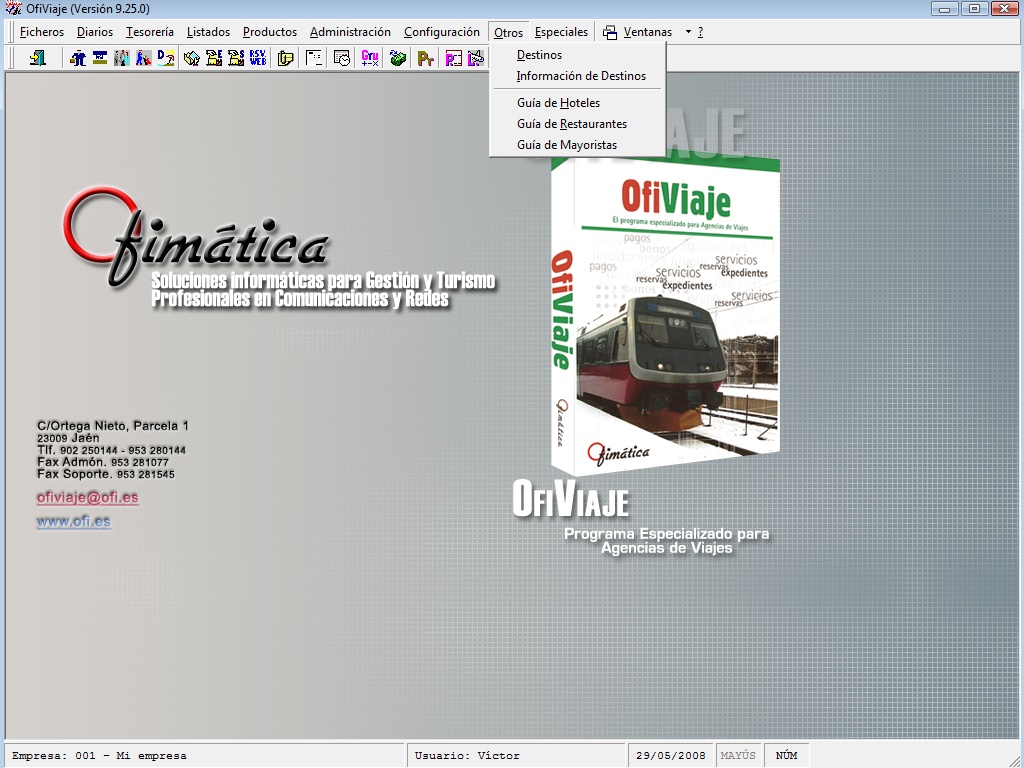Open the Especiales menu

click(x=561, y=31)
